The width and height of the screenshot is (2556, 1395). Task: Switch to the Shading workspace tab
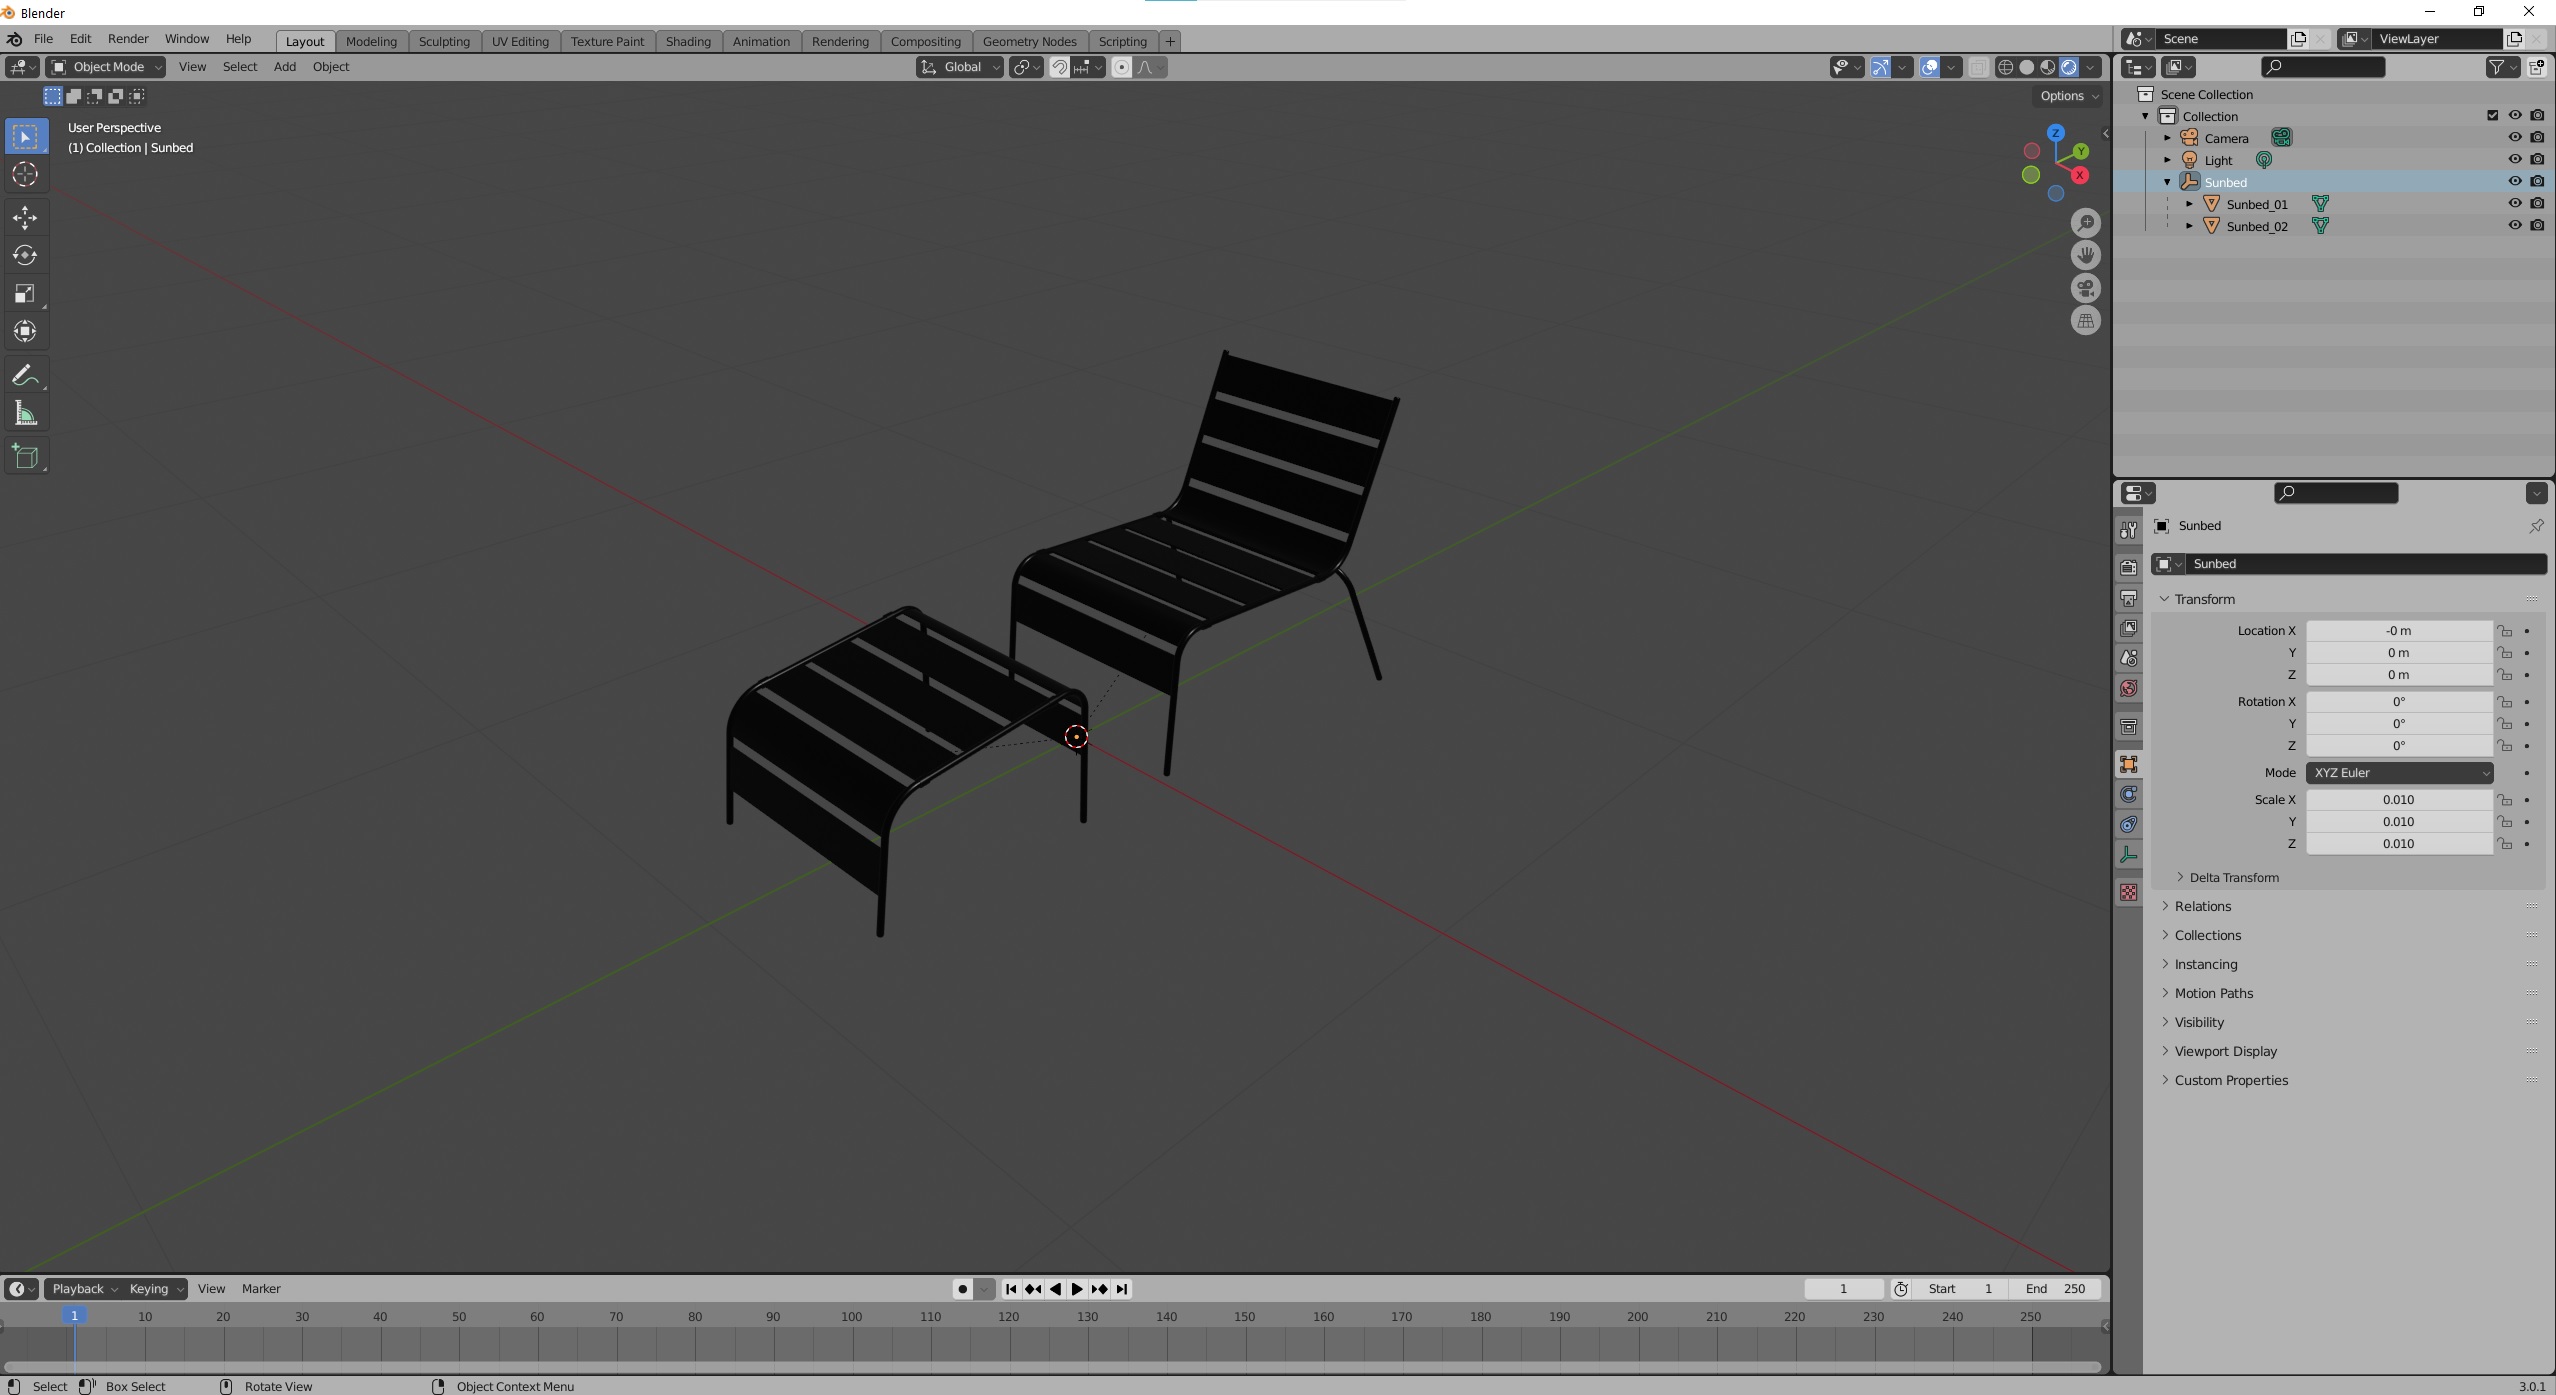coord(687,41)
